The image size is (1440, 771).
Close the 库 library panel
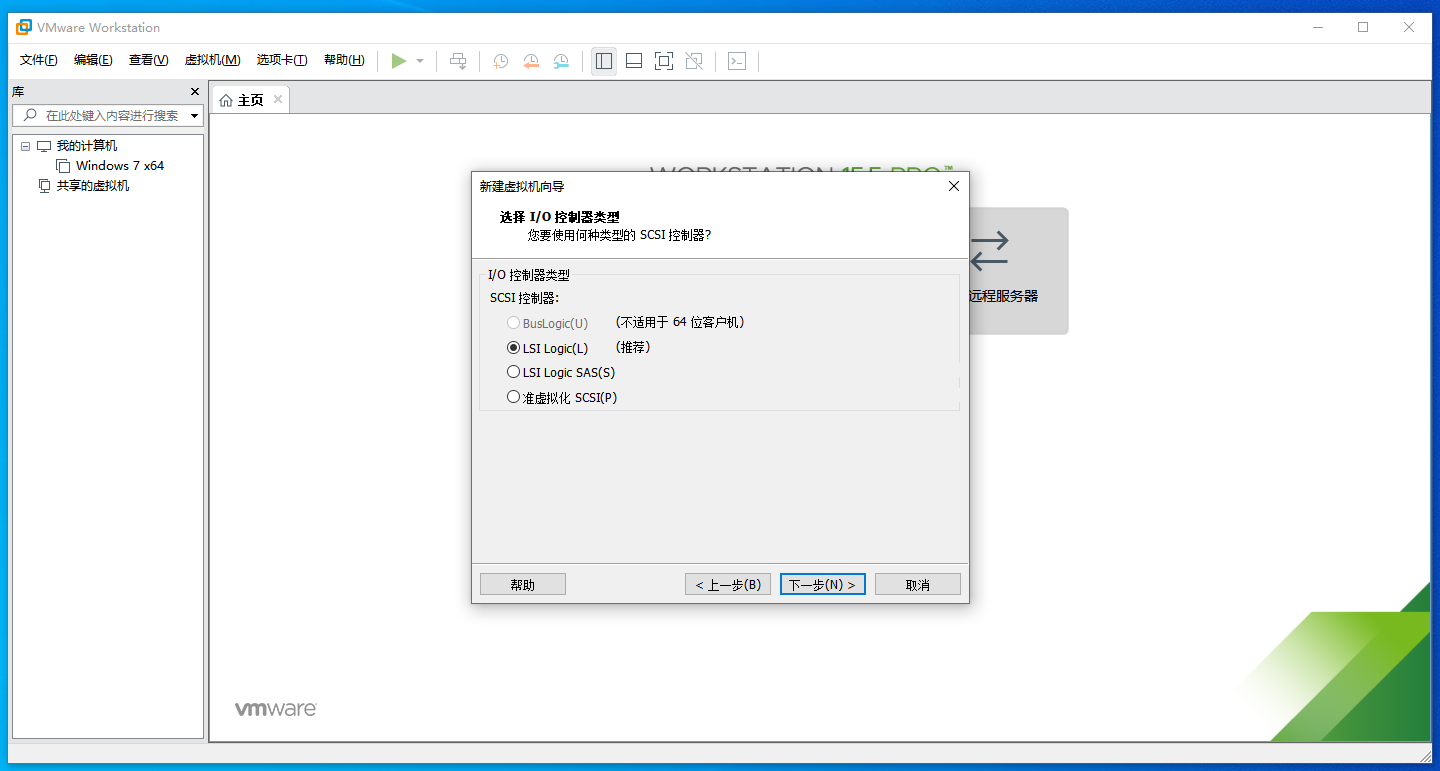195,91
